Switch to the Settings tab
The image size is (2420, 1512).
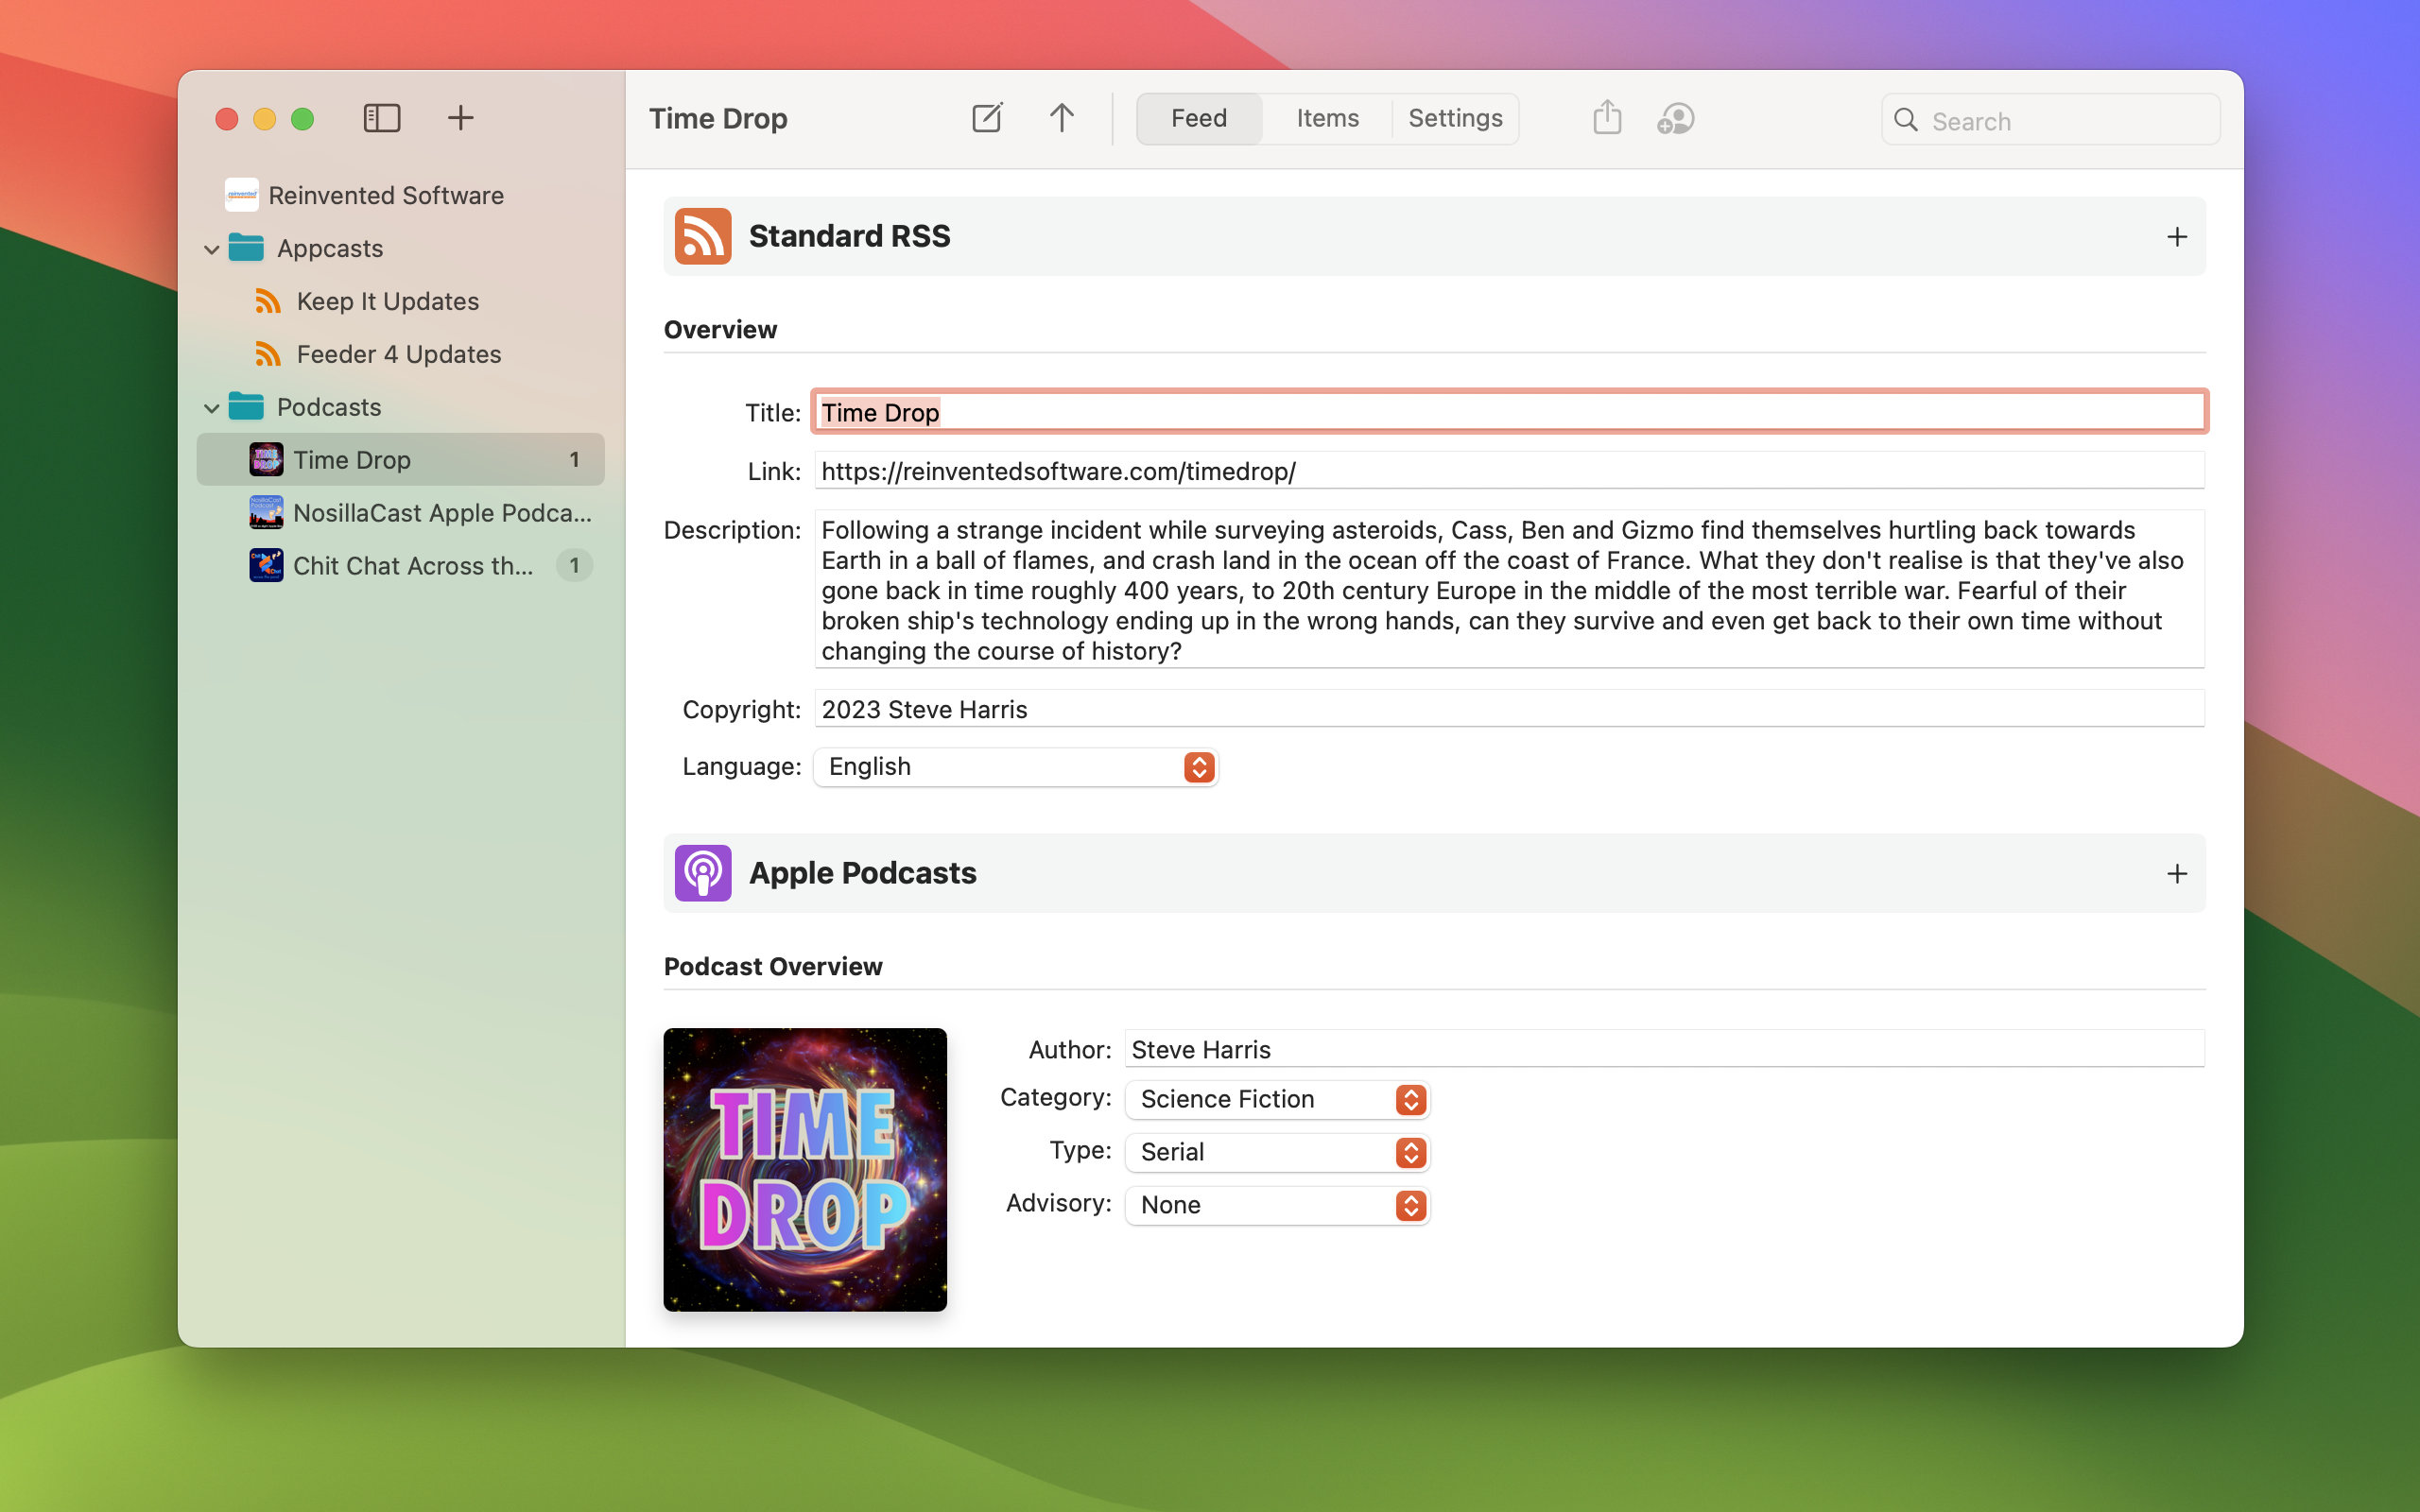pos(1457,117)
